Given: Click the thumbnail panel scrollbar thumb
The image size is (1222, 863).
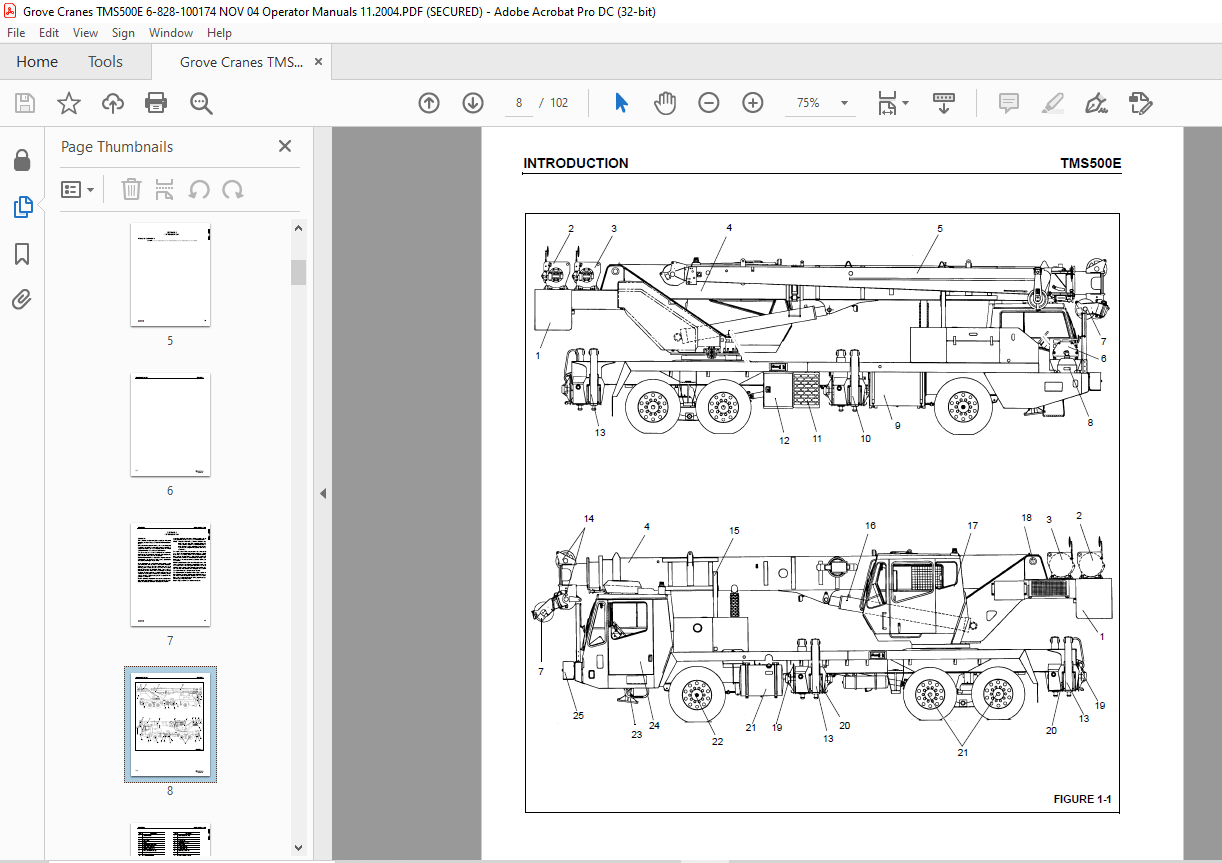Looking at the screenshot, I should pos(298,272).
